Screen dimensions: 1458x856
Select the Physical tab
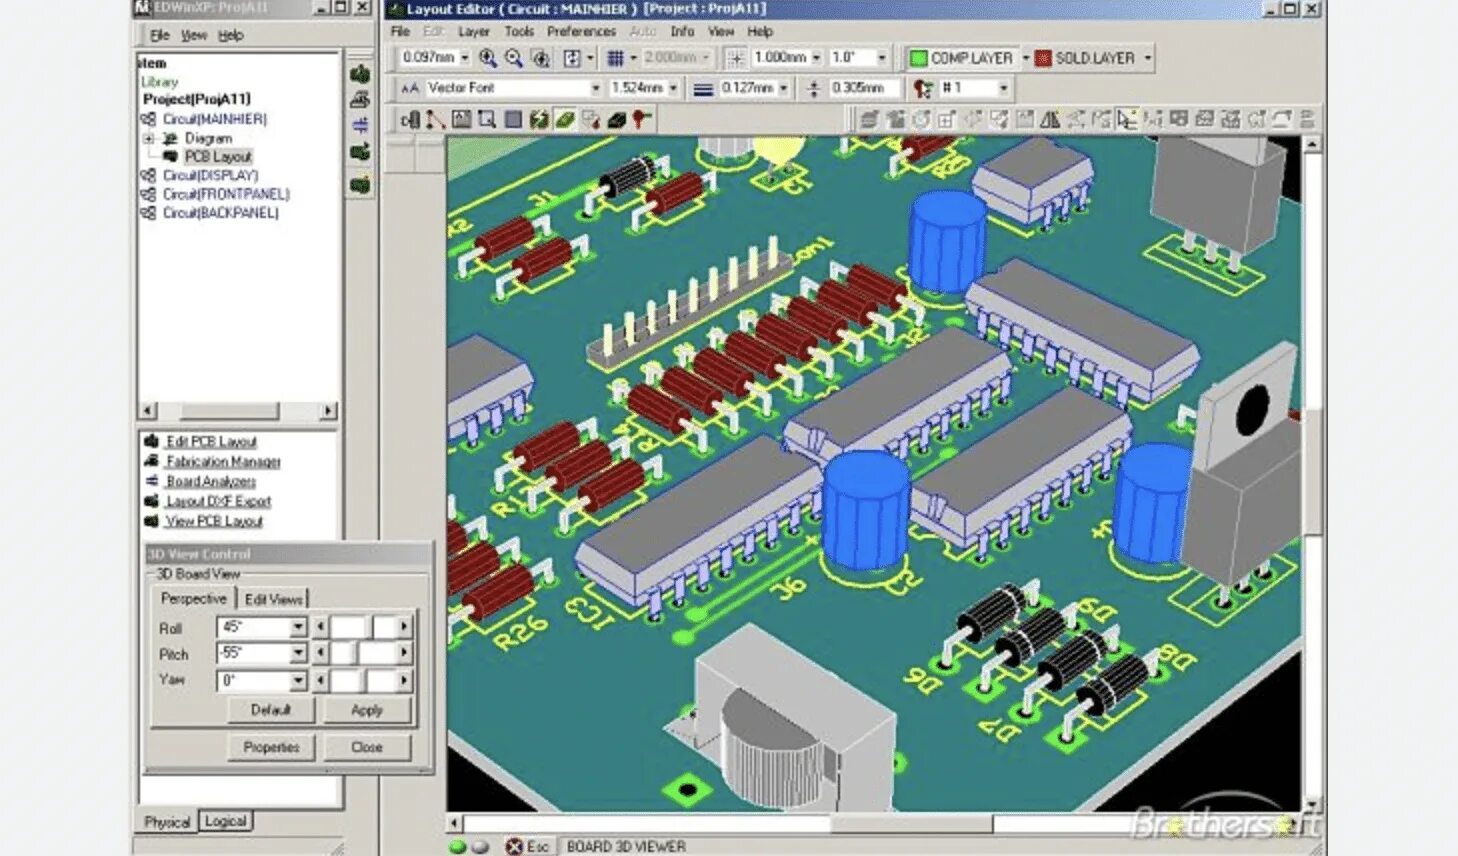pos(167,822)
